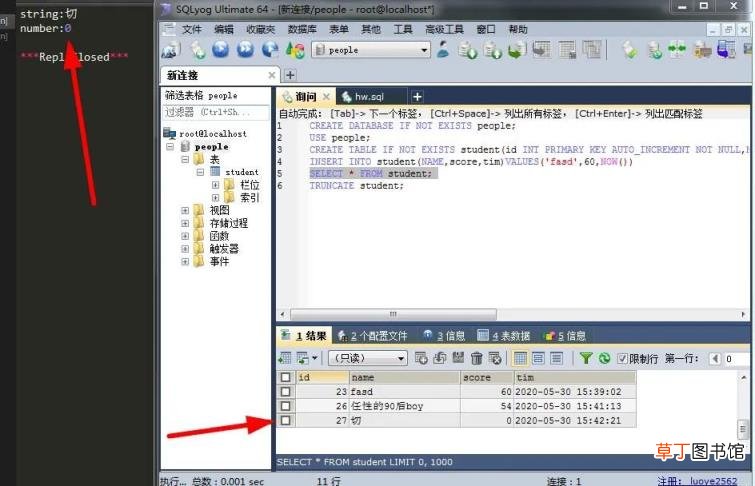Toggle the 限制行 limit rows checkbox
Screen dimensions: 755x486
622,358
